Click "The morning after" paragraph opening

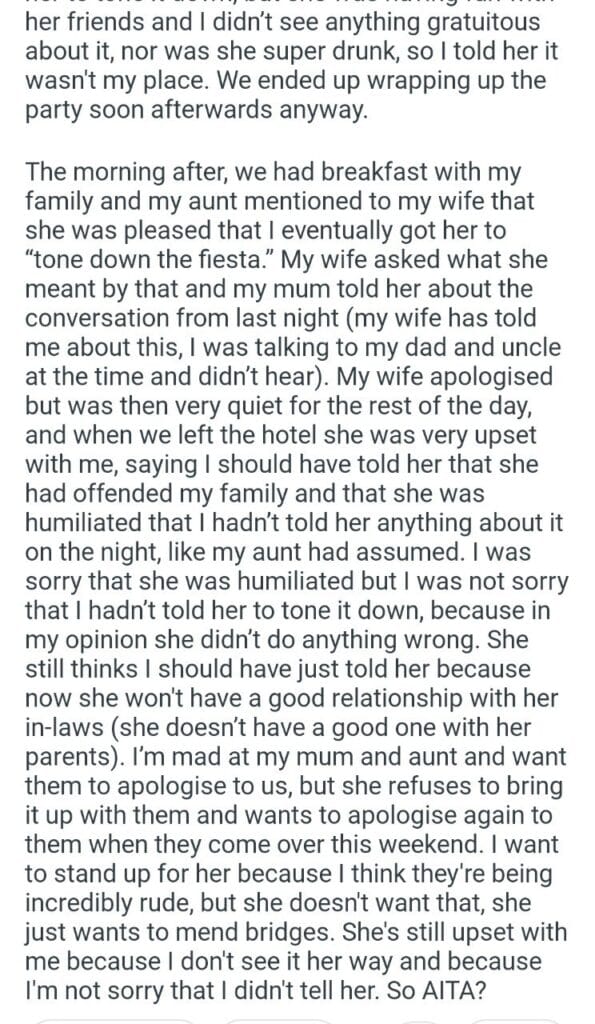[x=126, y=172]
